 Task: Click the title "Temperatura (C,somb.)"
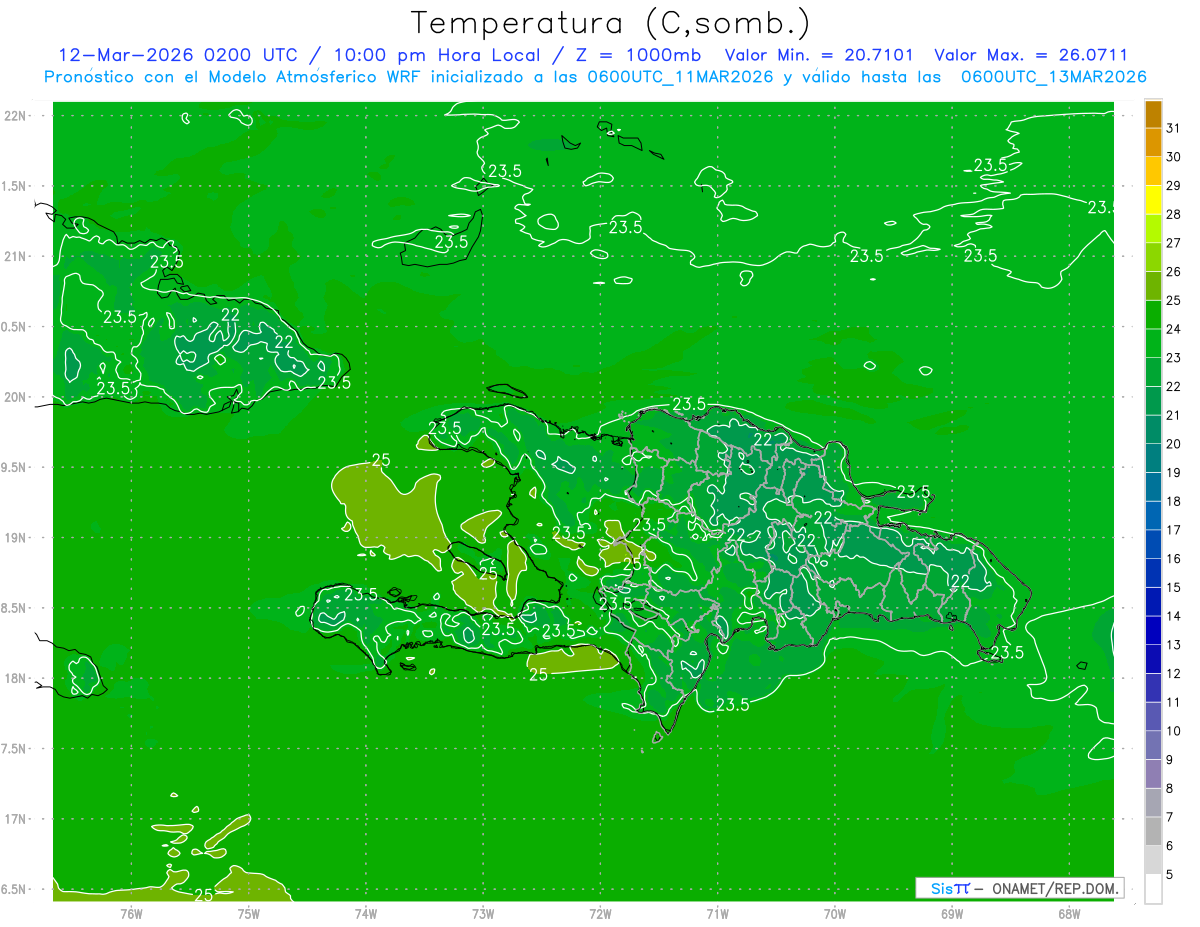click(610, 23)
